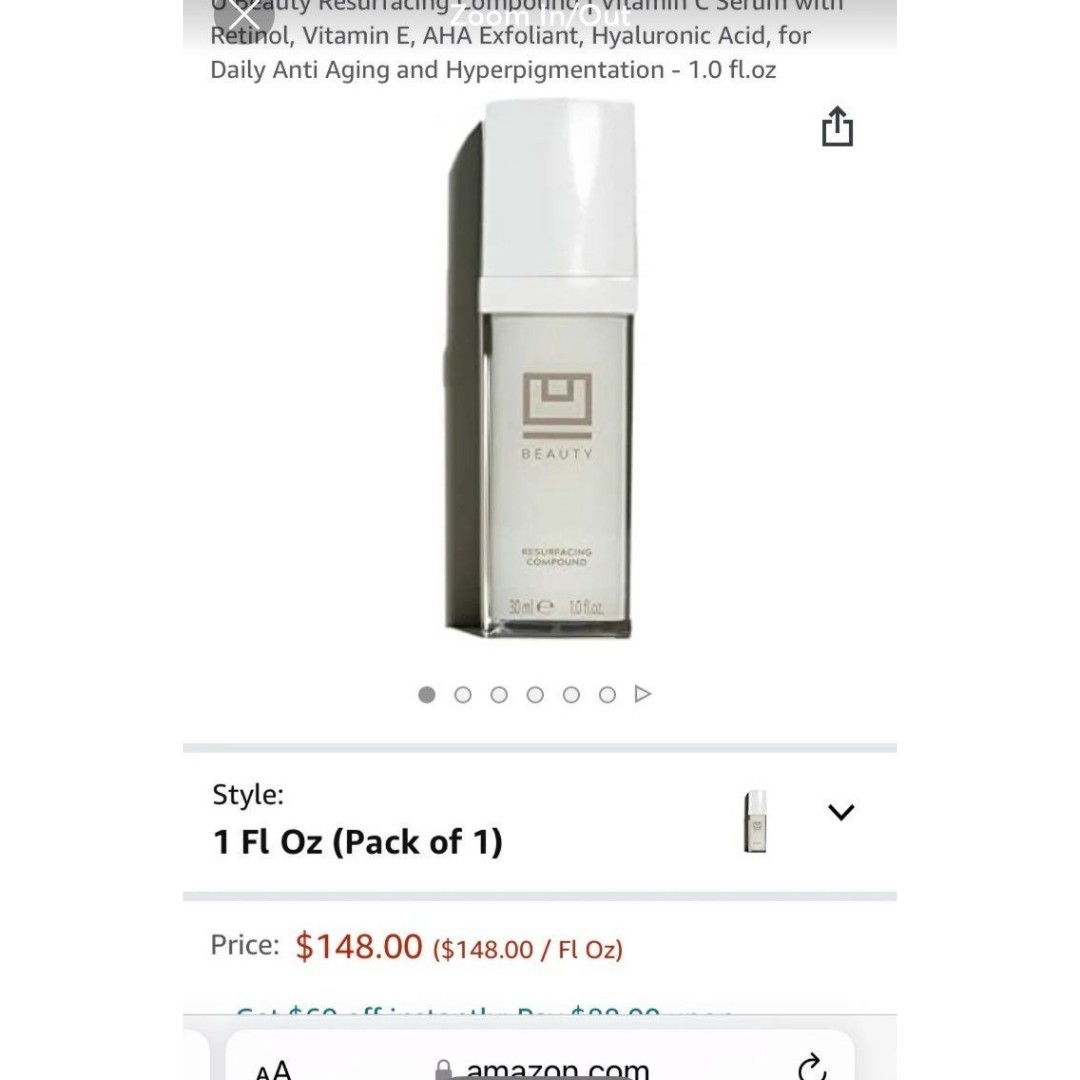Tap the AA text size button
Screen dimensions: 1080x1080
tap(273, 1068)
